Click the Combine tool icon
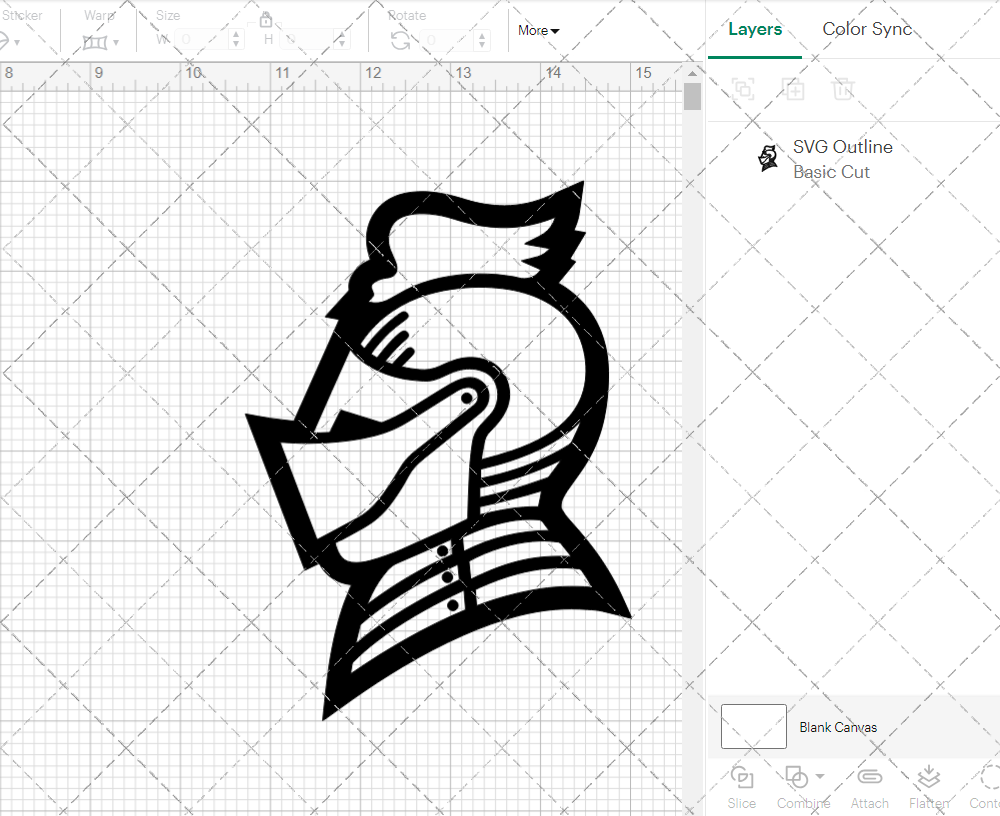 click(x=797, y=778)
